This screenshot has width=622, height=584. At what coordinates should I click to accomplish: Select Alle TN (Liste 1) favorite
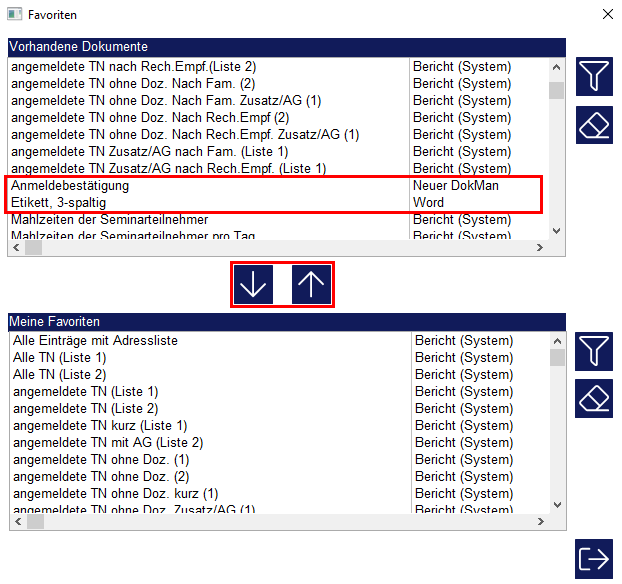(60, 358)
